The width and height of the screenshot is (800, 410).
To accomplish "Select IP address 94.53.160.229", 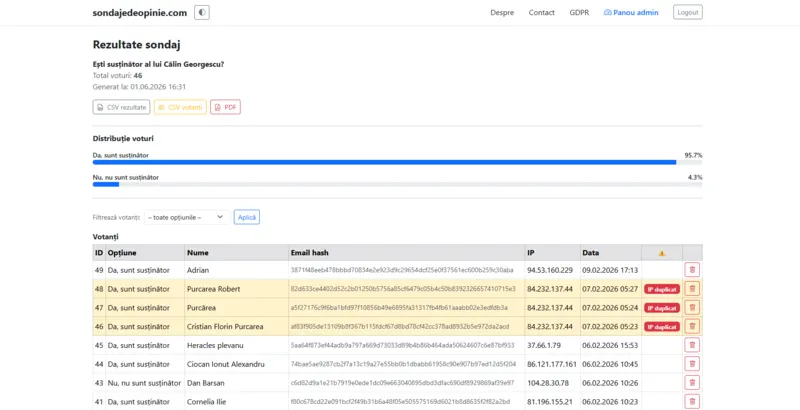I will 550,270.
